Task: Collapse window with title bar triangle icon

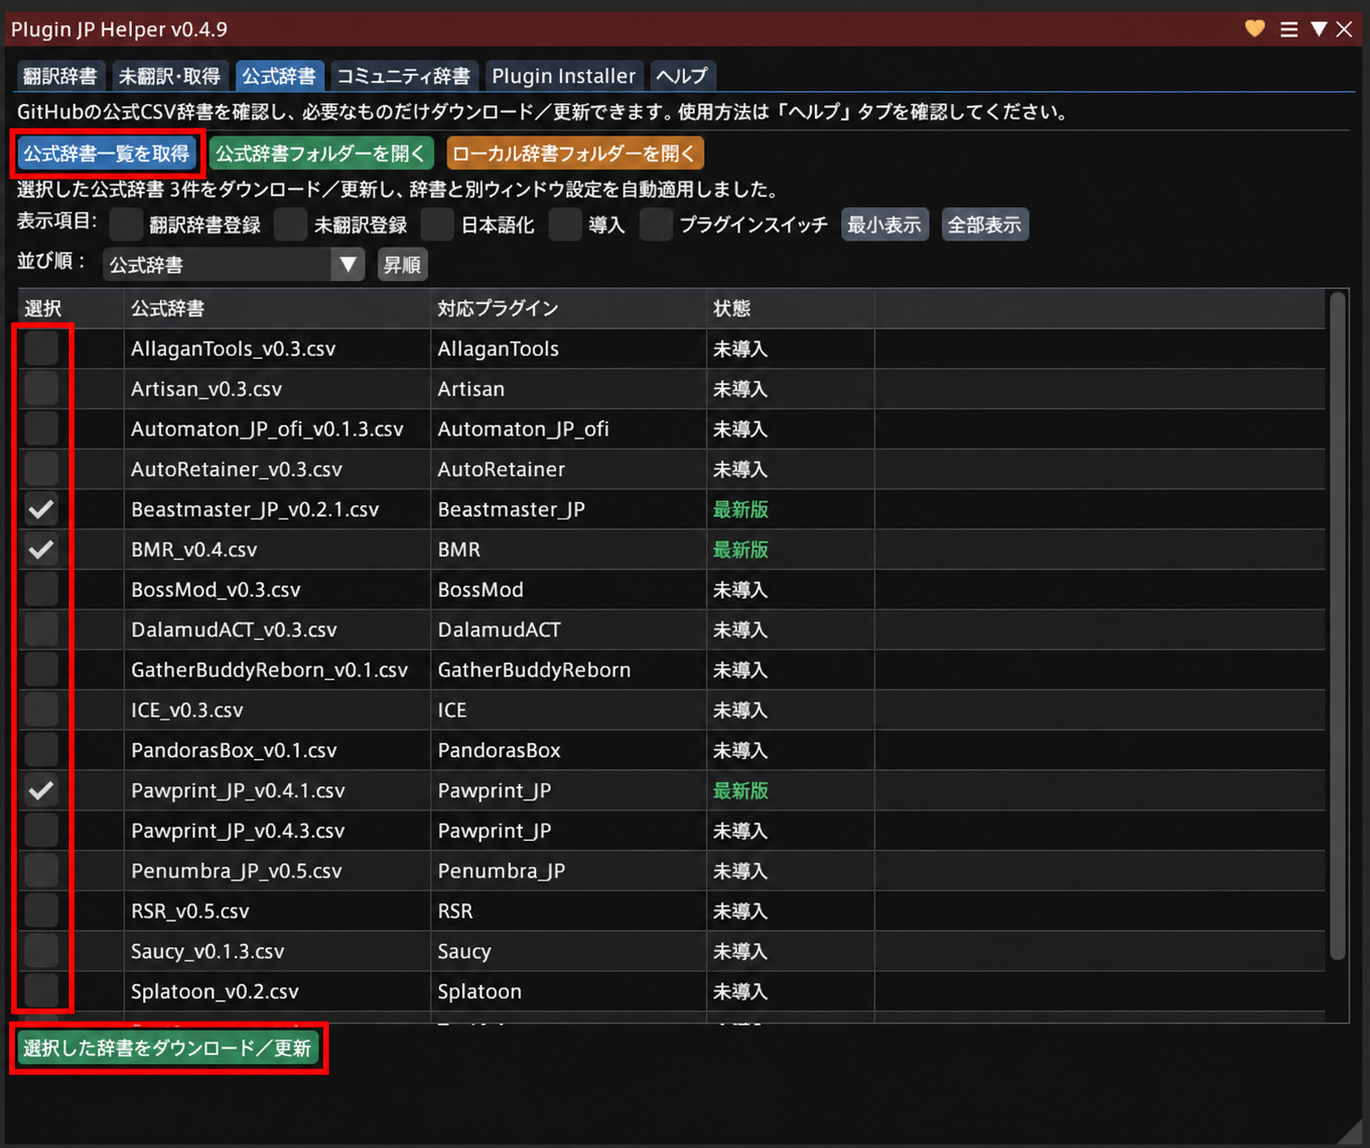Action: click(x=1319, y=29)
